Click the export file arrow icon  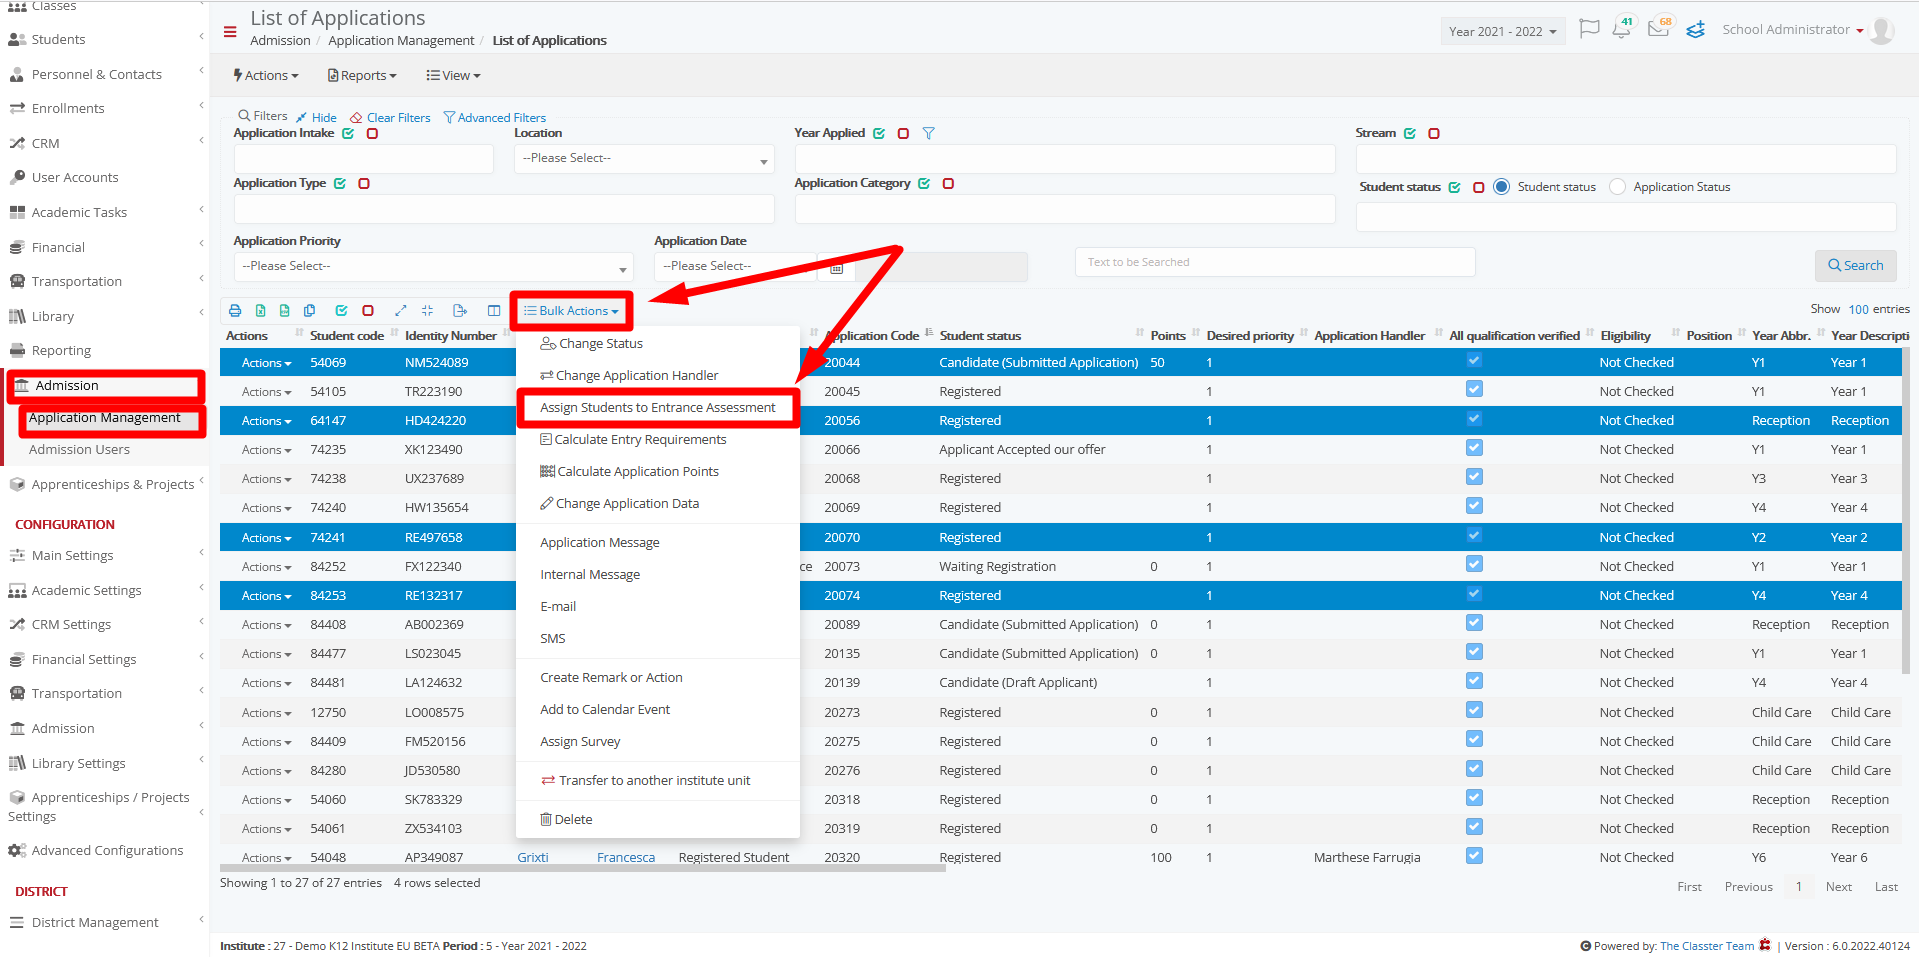coord(460,311)
